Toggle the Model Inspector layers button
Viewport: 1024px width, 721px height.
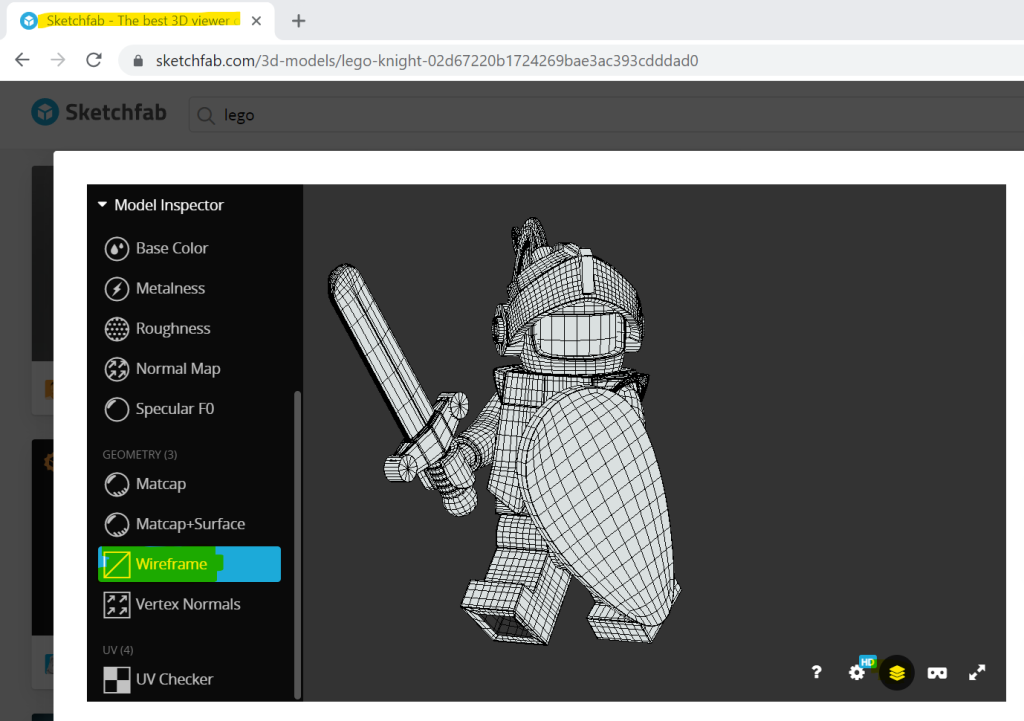coord(897,673)
